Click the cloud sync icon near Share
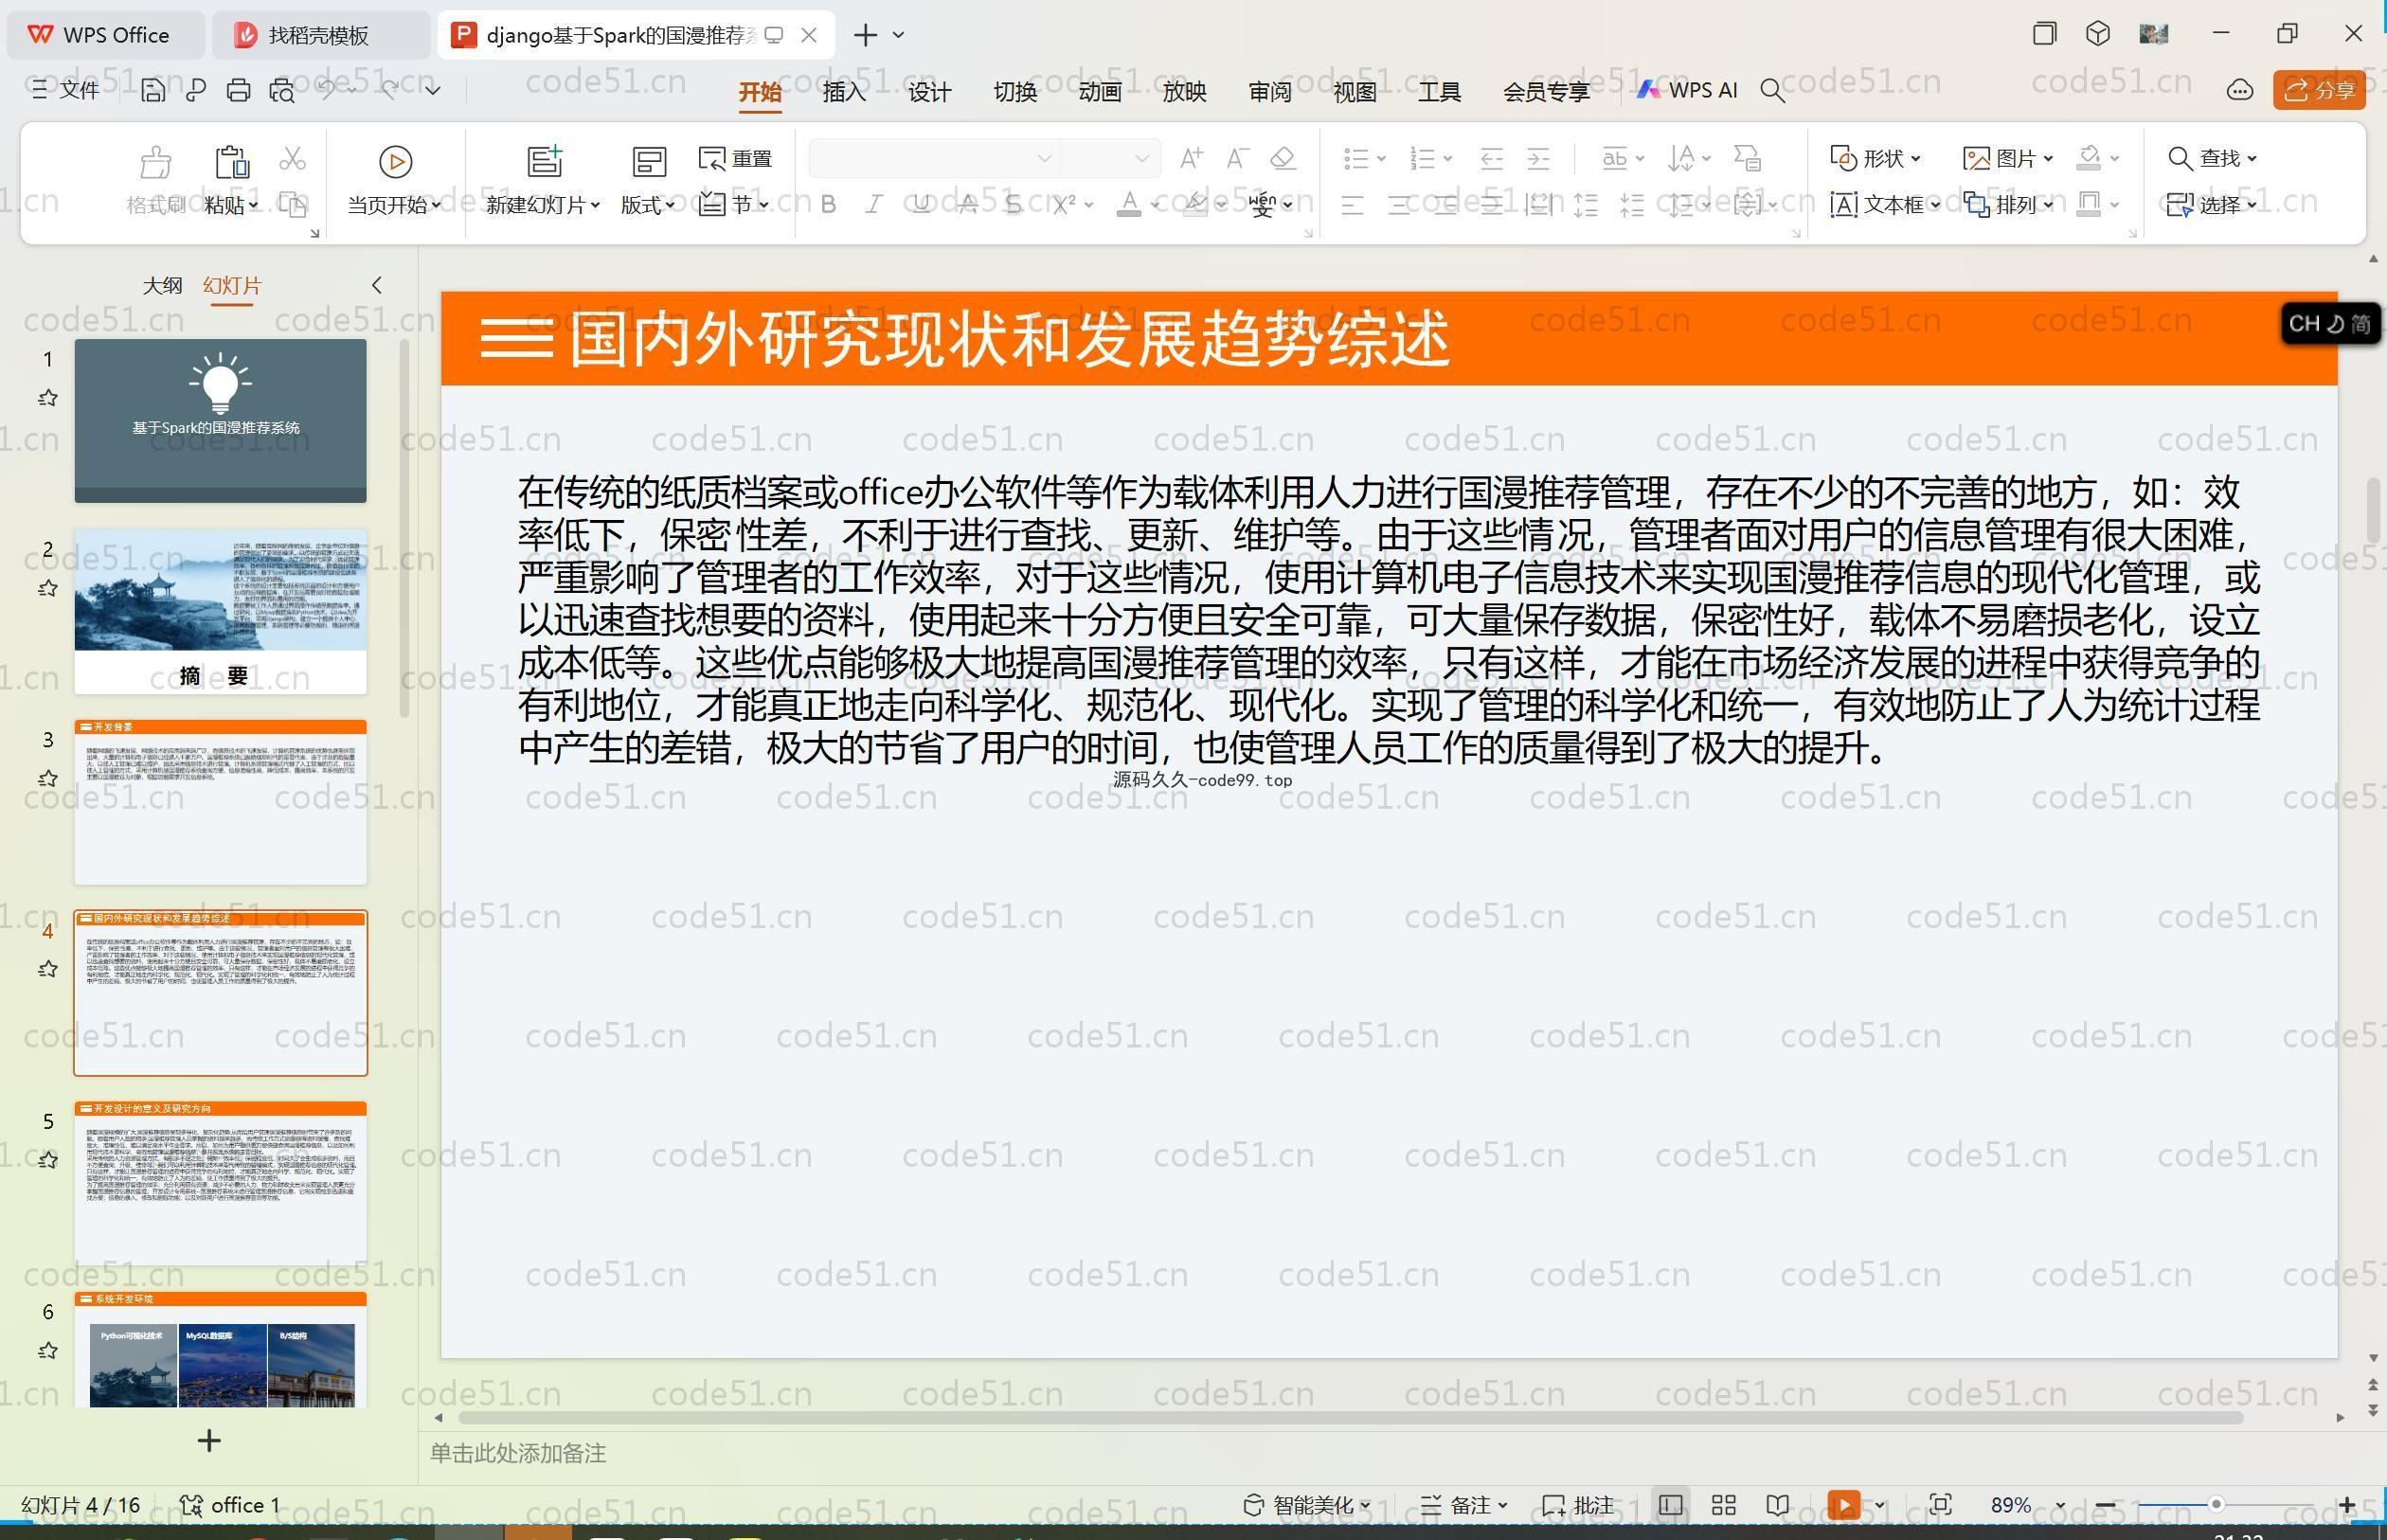The image size is (2387, 1540). (2240, 90)
